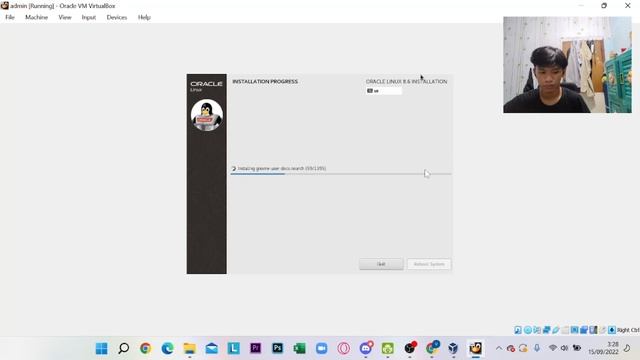Open VirtualBox Manager cube icon on taskbar

pos(453,348)
